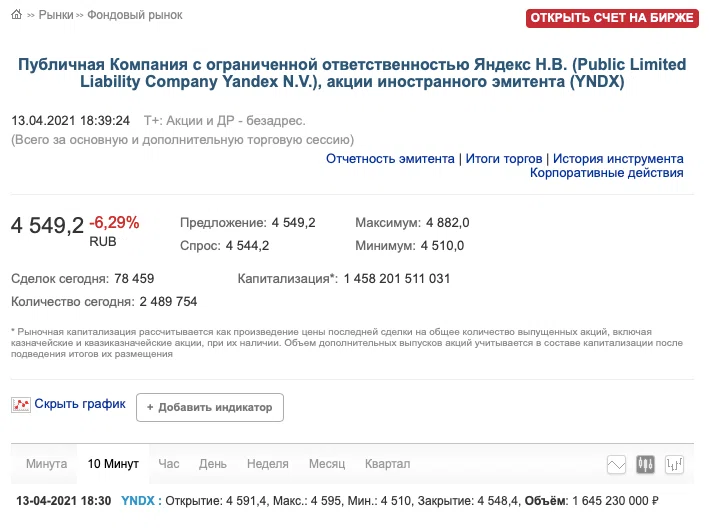Click the chart icon beside Скрыть график
709x528 pixels.
(21, 405)
